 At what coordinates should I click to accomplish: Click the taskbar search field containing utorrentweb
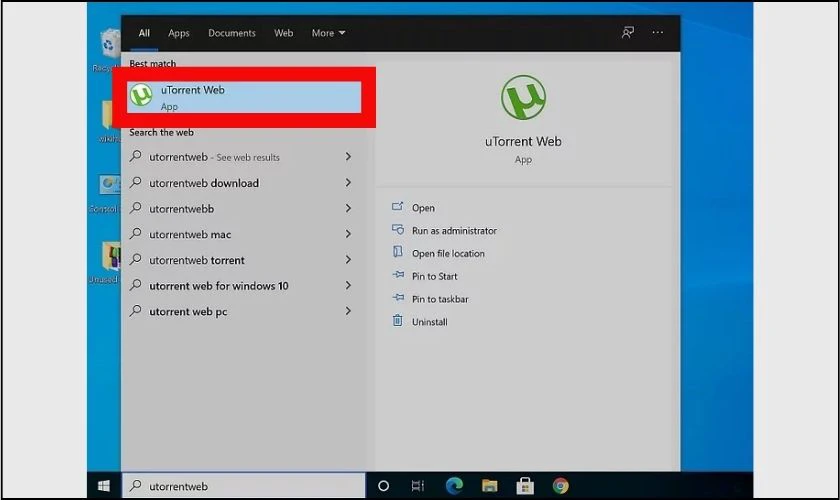coord(244,486)
